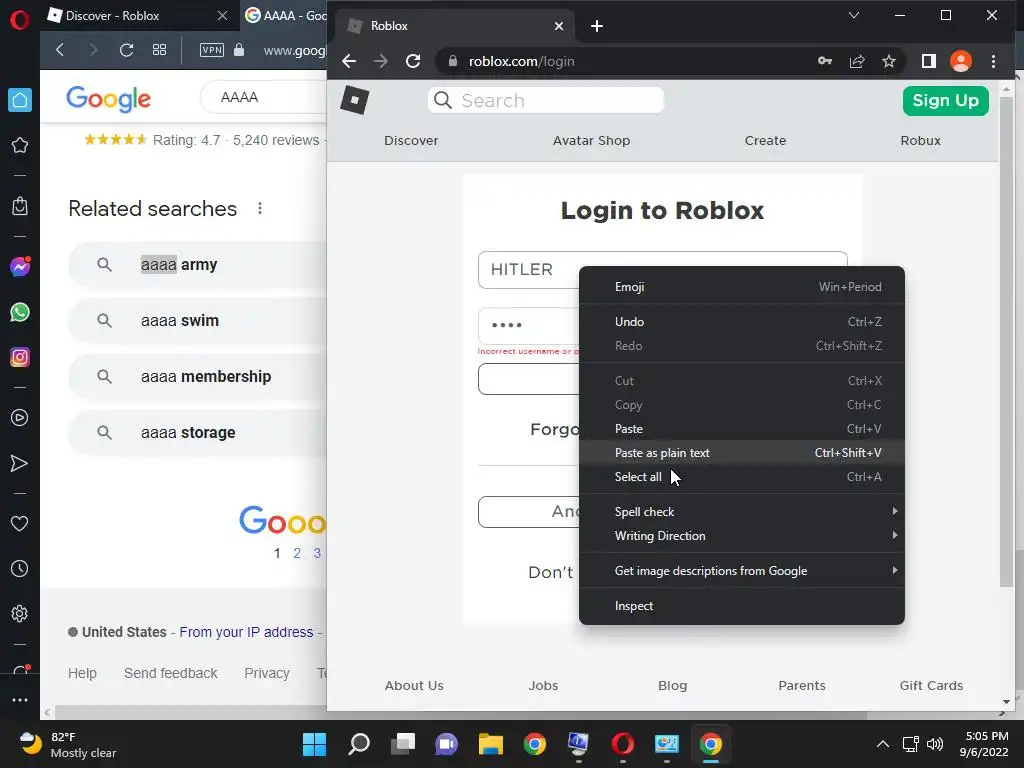
Task: Open Opera sidebar history clock icon
Action: click(x=20, y=569)
